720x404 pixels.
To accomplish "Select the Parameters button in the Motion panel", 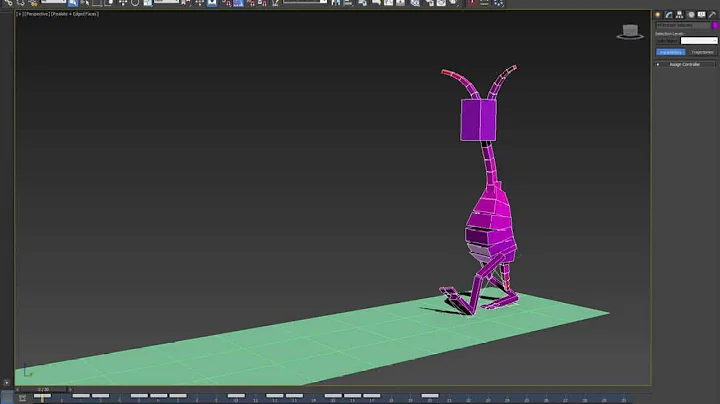I will click(670, 52).
